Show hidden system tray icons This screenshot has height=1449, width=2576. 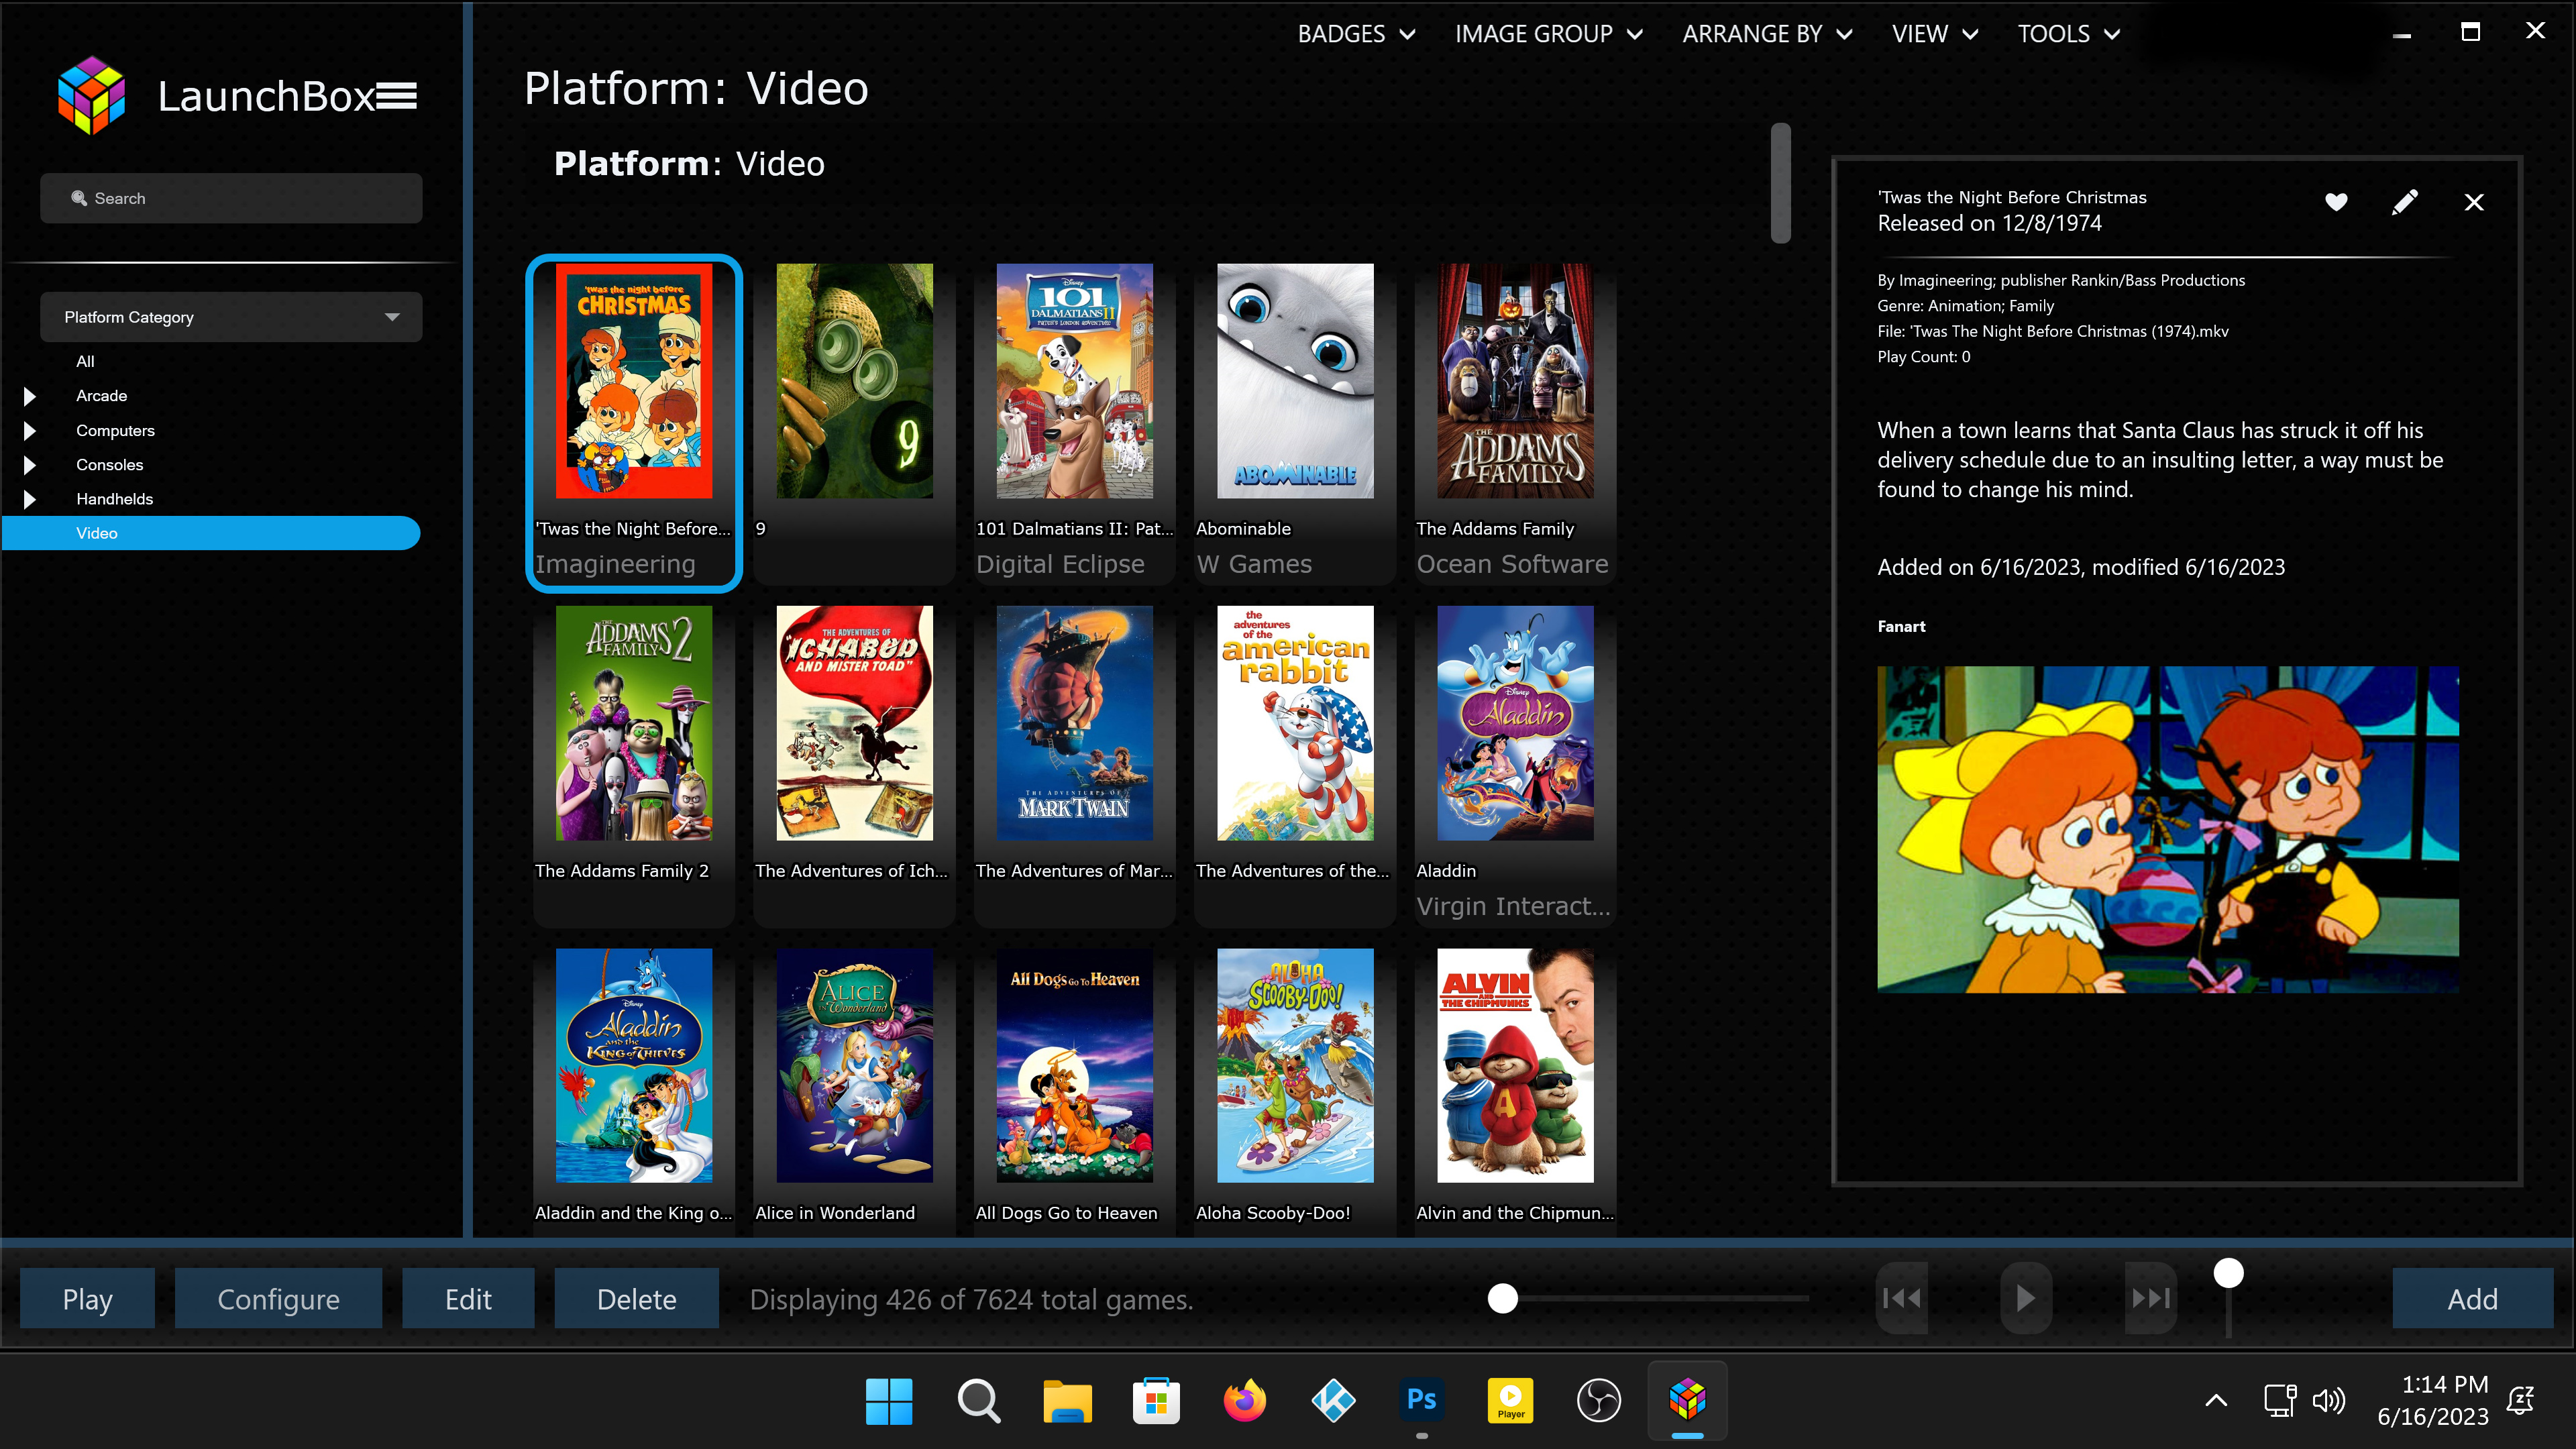(x=2216, y=1401)
